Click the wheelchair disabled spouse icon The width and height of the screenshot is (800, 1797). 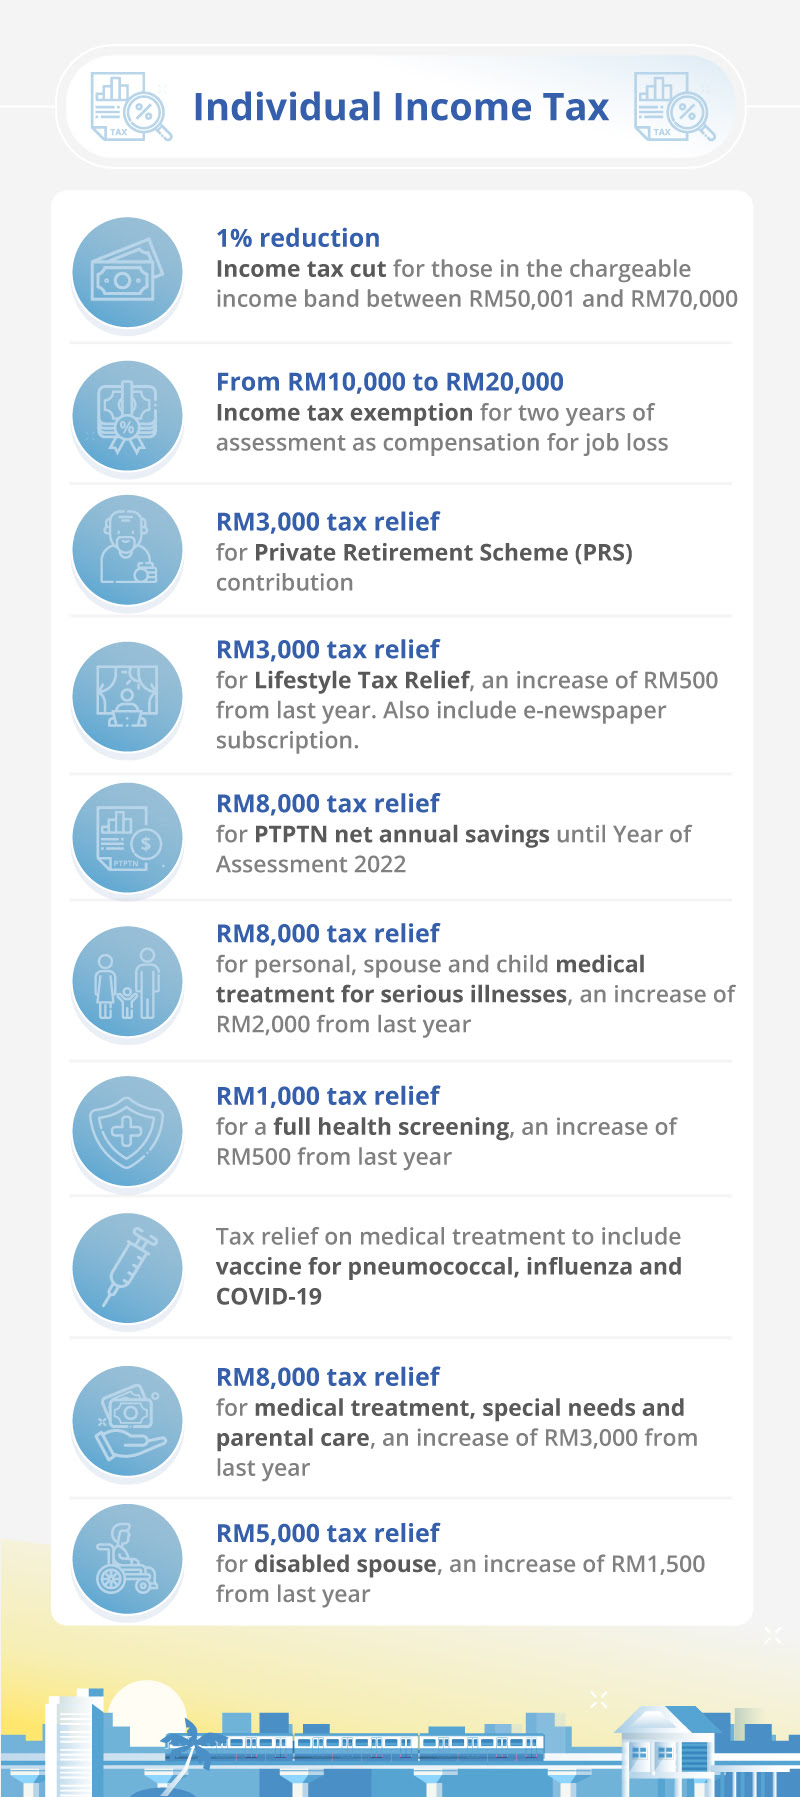(127, 1559)
